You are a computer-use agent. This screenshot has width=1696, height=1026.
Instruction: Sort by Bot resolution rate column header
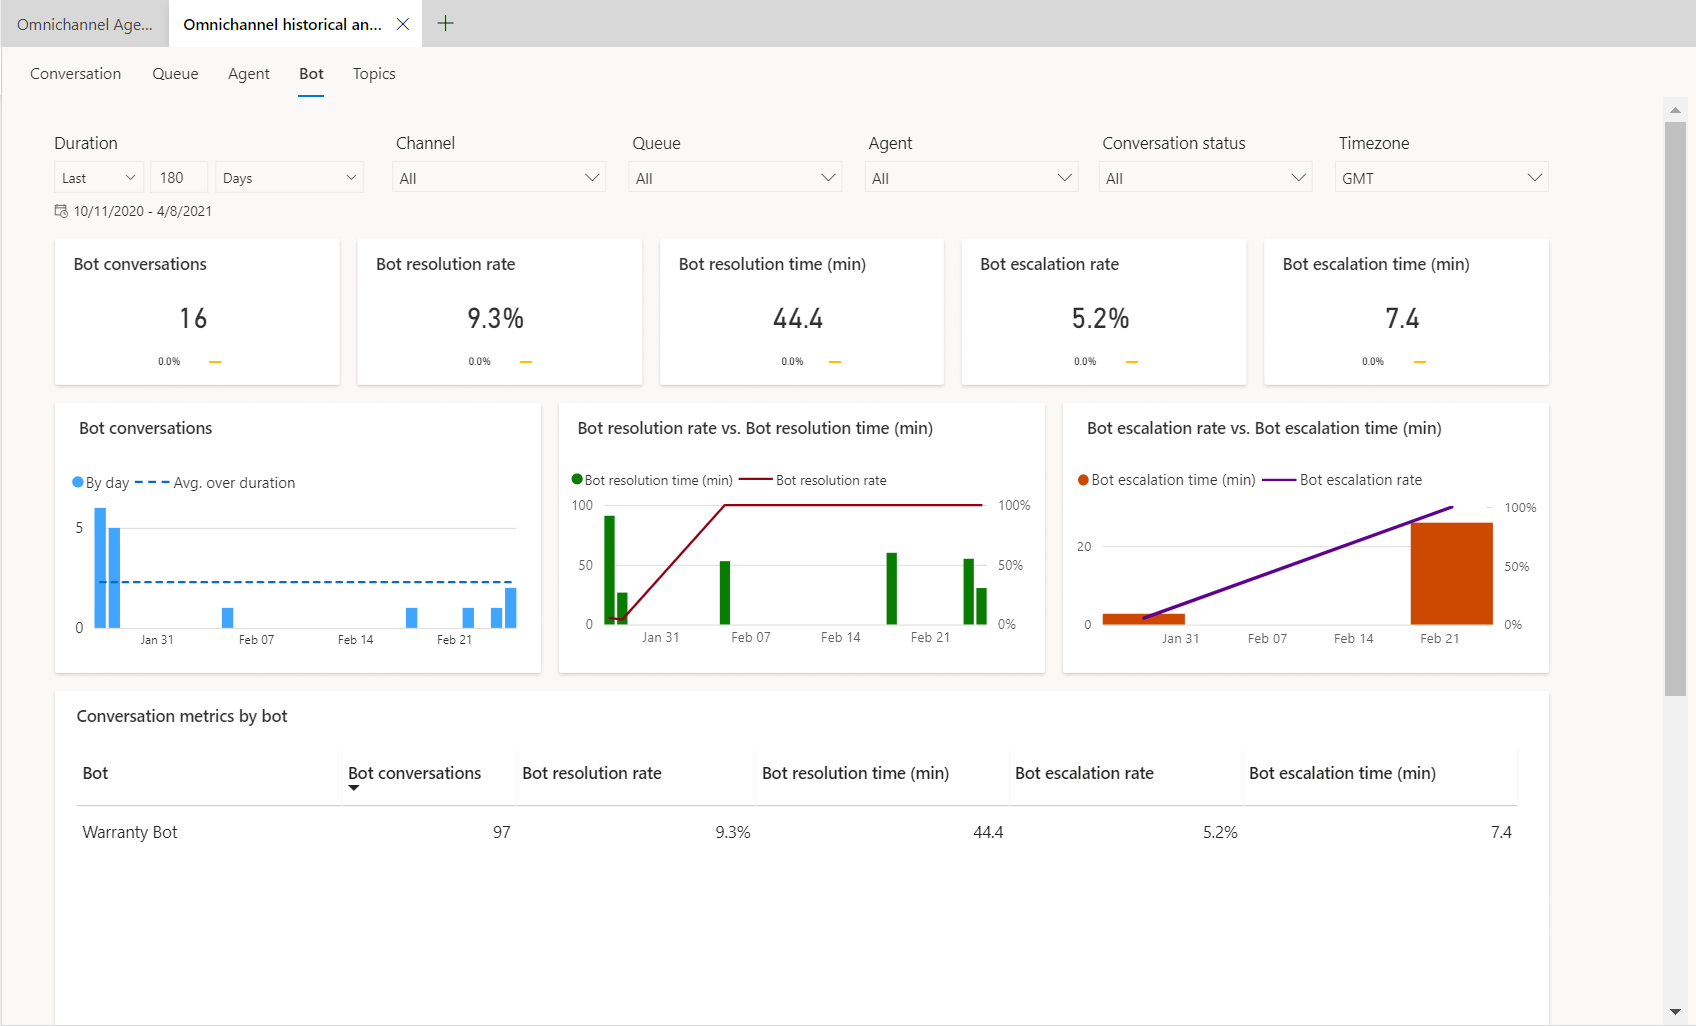(x=592, y=773)
